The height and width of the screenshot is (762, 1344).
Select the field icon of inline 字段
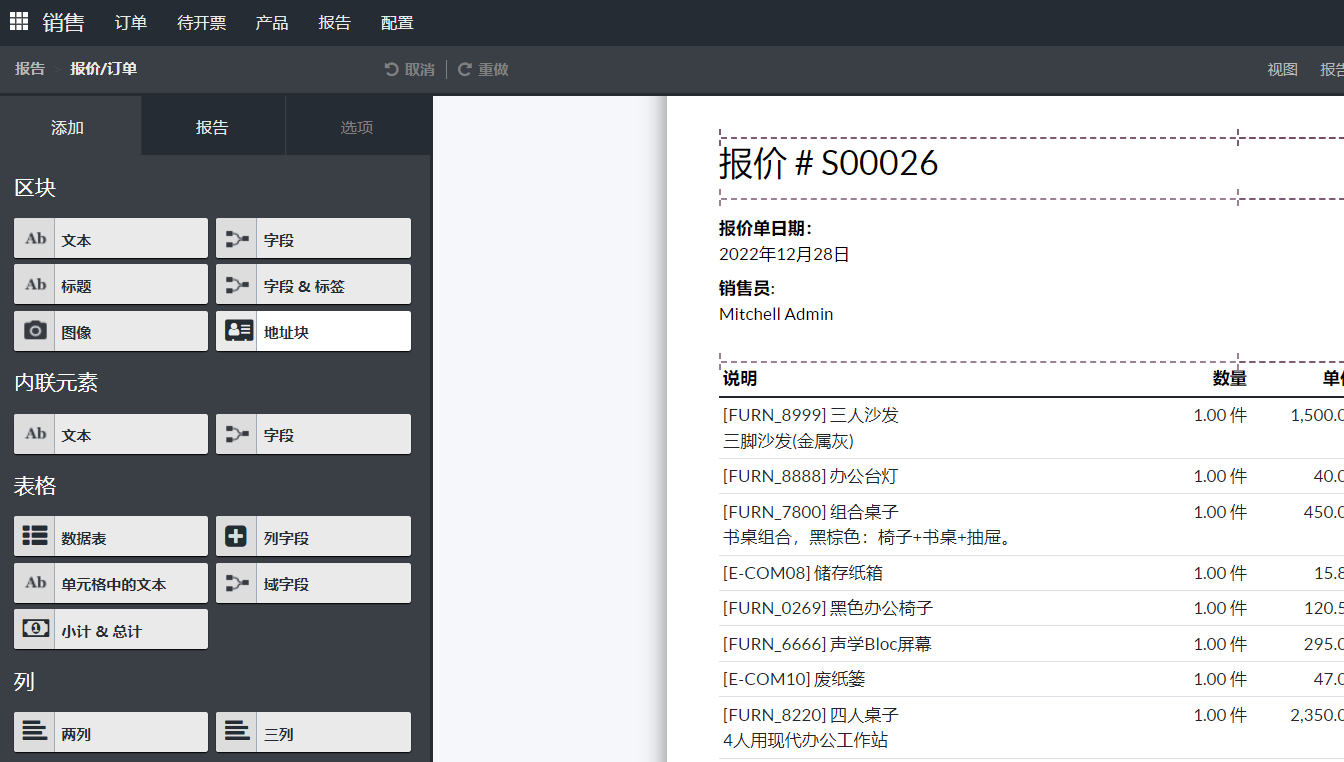237,434
